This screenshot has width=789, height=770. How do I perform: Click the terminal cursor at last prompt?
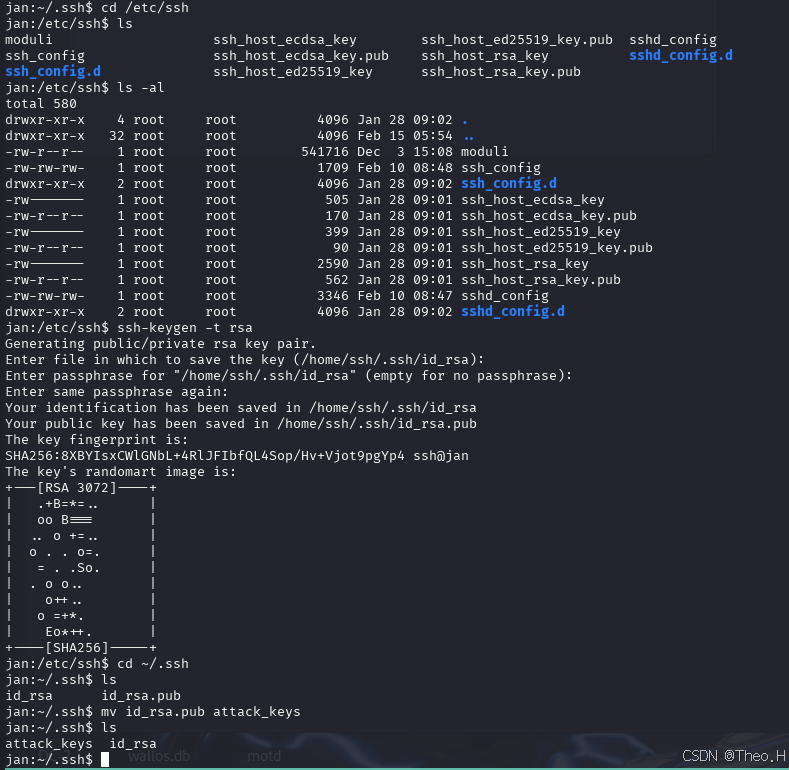pos(105,759)
